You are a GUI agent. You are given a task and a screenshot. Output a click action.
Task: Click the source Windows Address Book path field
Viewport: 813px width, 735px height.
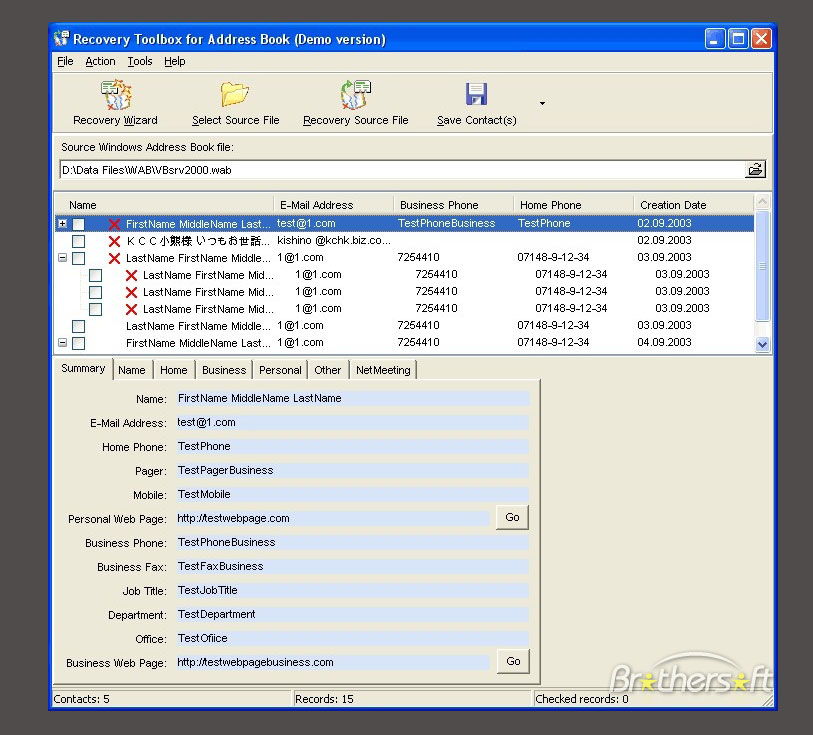pos(402,170)
